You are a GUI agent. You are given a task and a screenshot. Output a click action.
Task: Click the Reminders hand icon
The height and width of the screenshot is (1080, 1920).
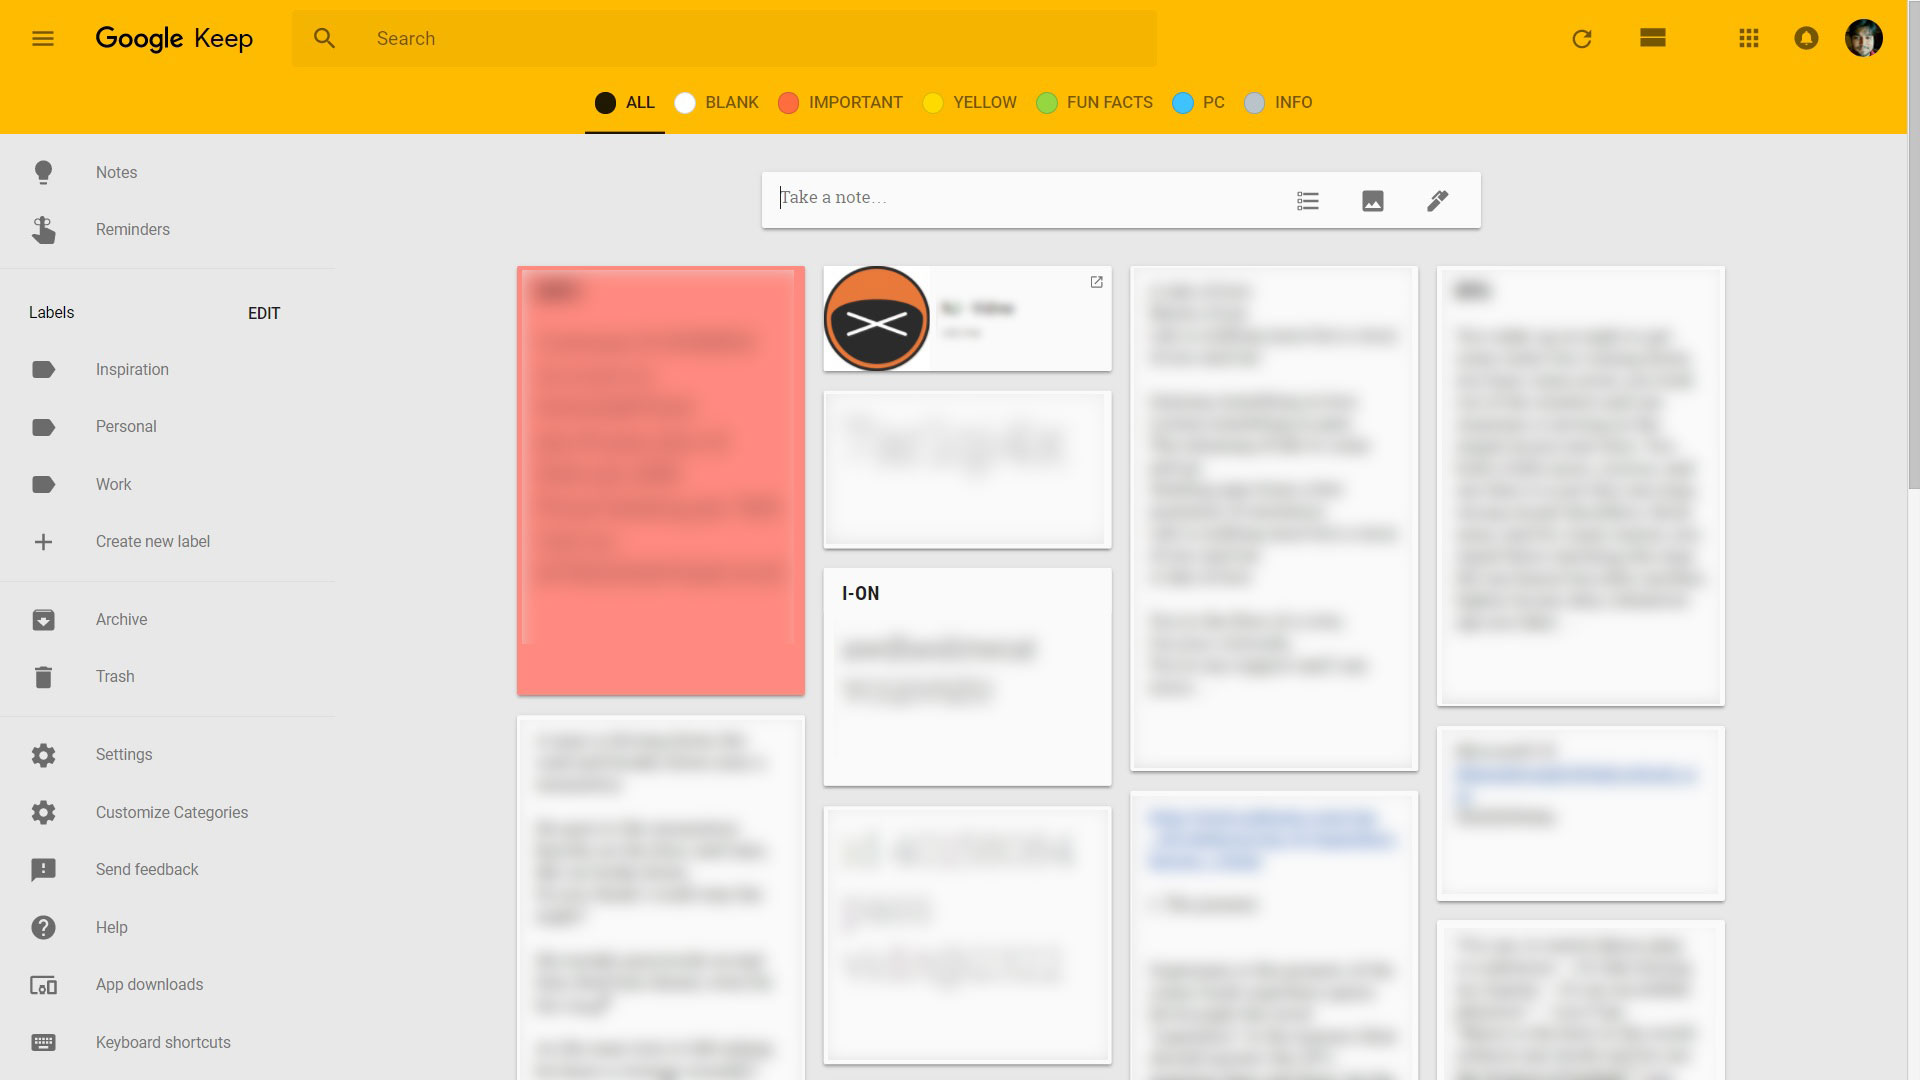[43, 230]
